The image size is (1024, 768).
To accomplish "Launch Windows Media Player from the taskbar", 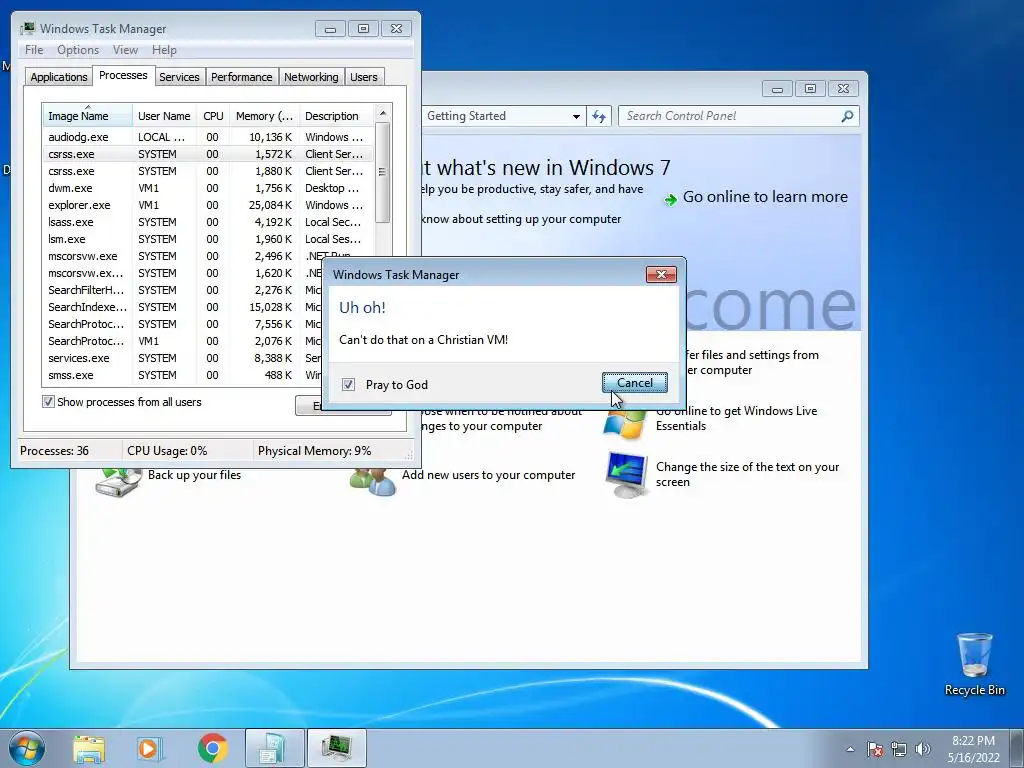I will pos(150,748).
